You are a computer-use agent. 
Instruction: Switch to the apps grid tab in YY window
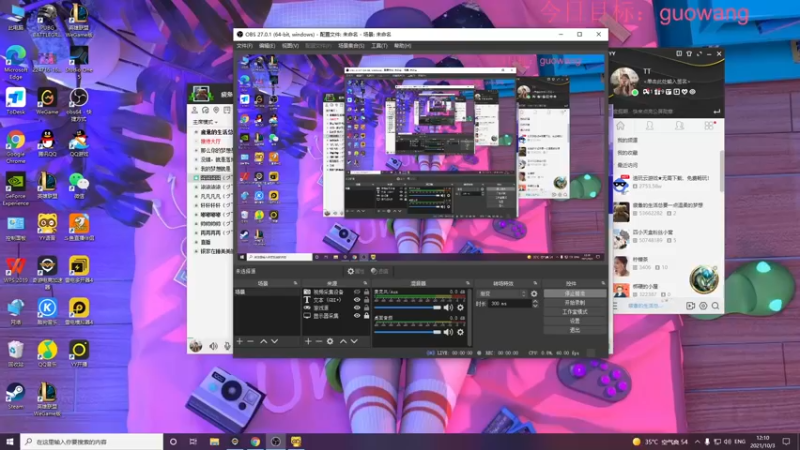(709, 126)
